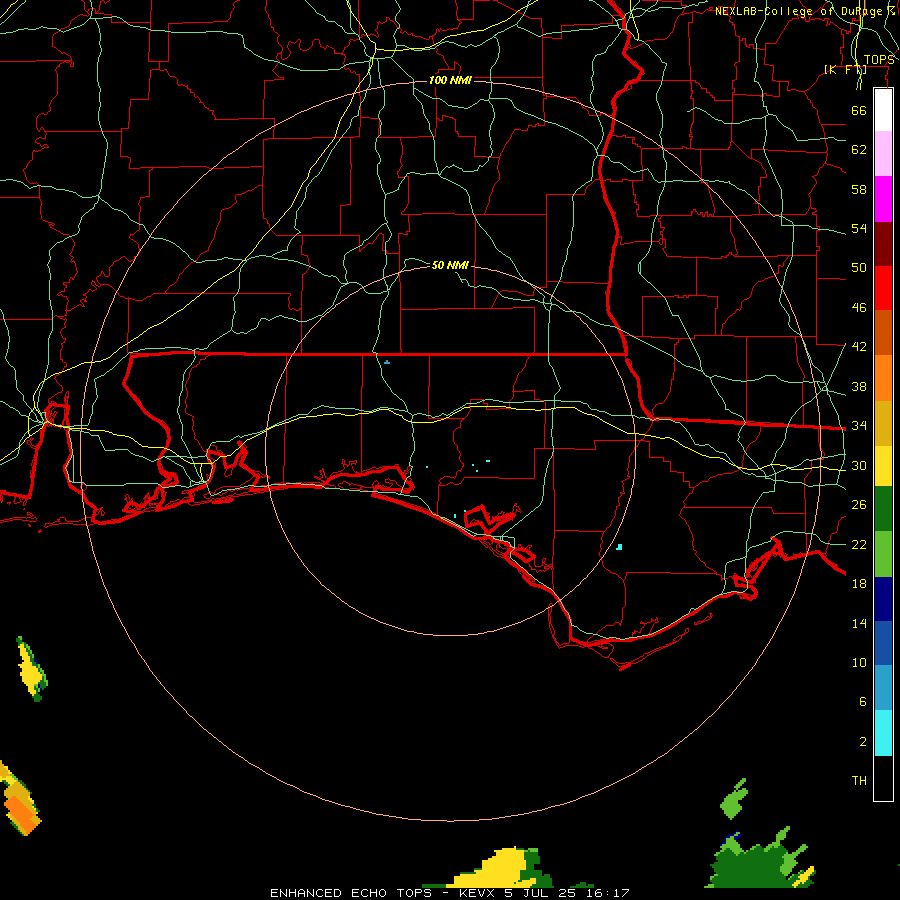Click the "34" legend value
Image resolution: width=900 pixels, height=900 pixels.
(859, 426)
